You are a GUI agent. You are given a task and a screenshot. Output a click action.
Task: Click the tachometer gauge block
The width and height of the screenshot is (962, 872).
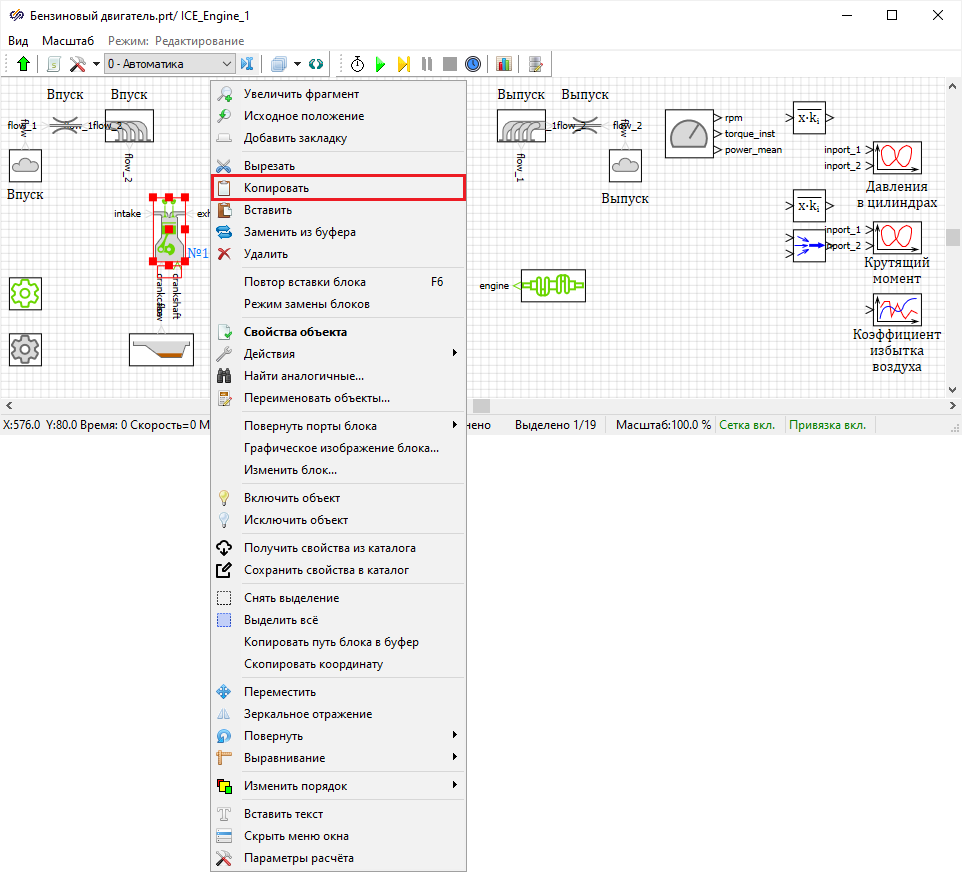pyautogui.click(x=688, y=134)
